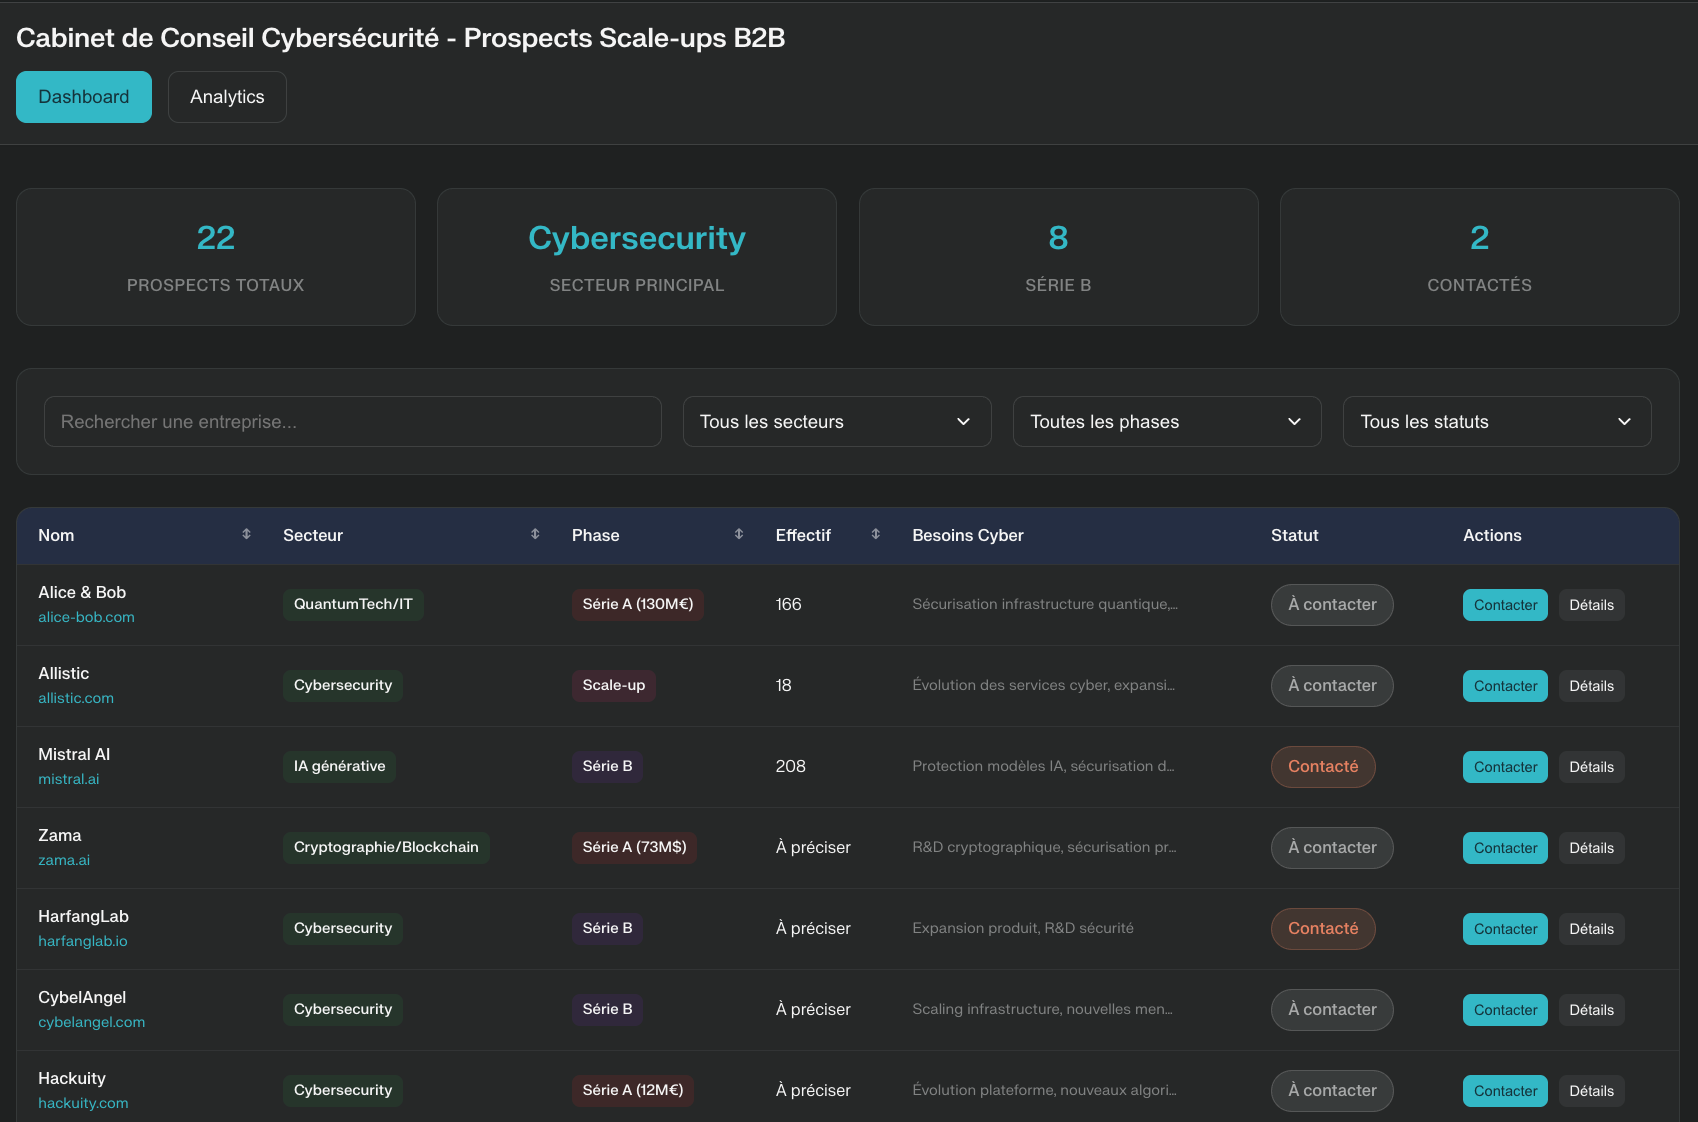Open the Tous les statuts dropdown
Image resolution: width=1698 pixels, height=1122 pixels.
(1497, 422)
